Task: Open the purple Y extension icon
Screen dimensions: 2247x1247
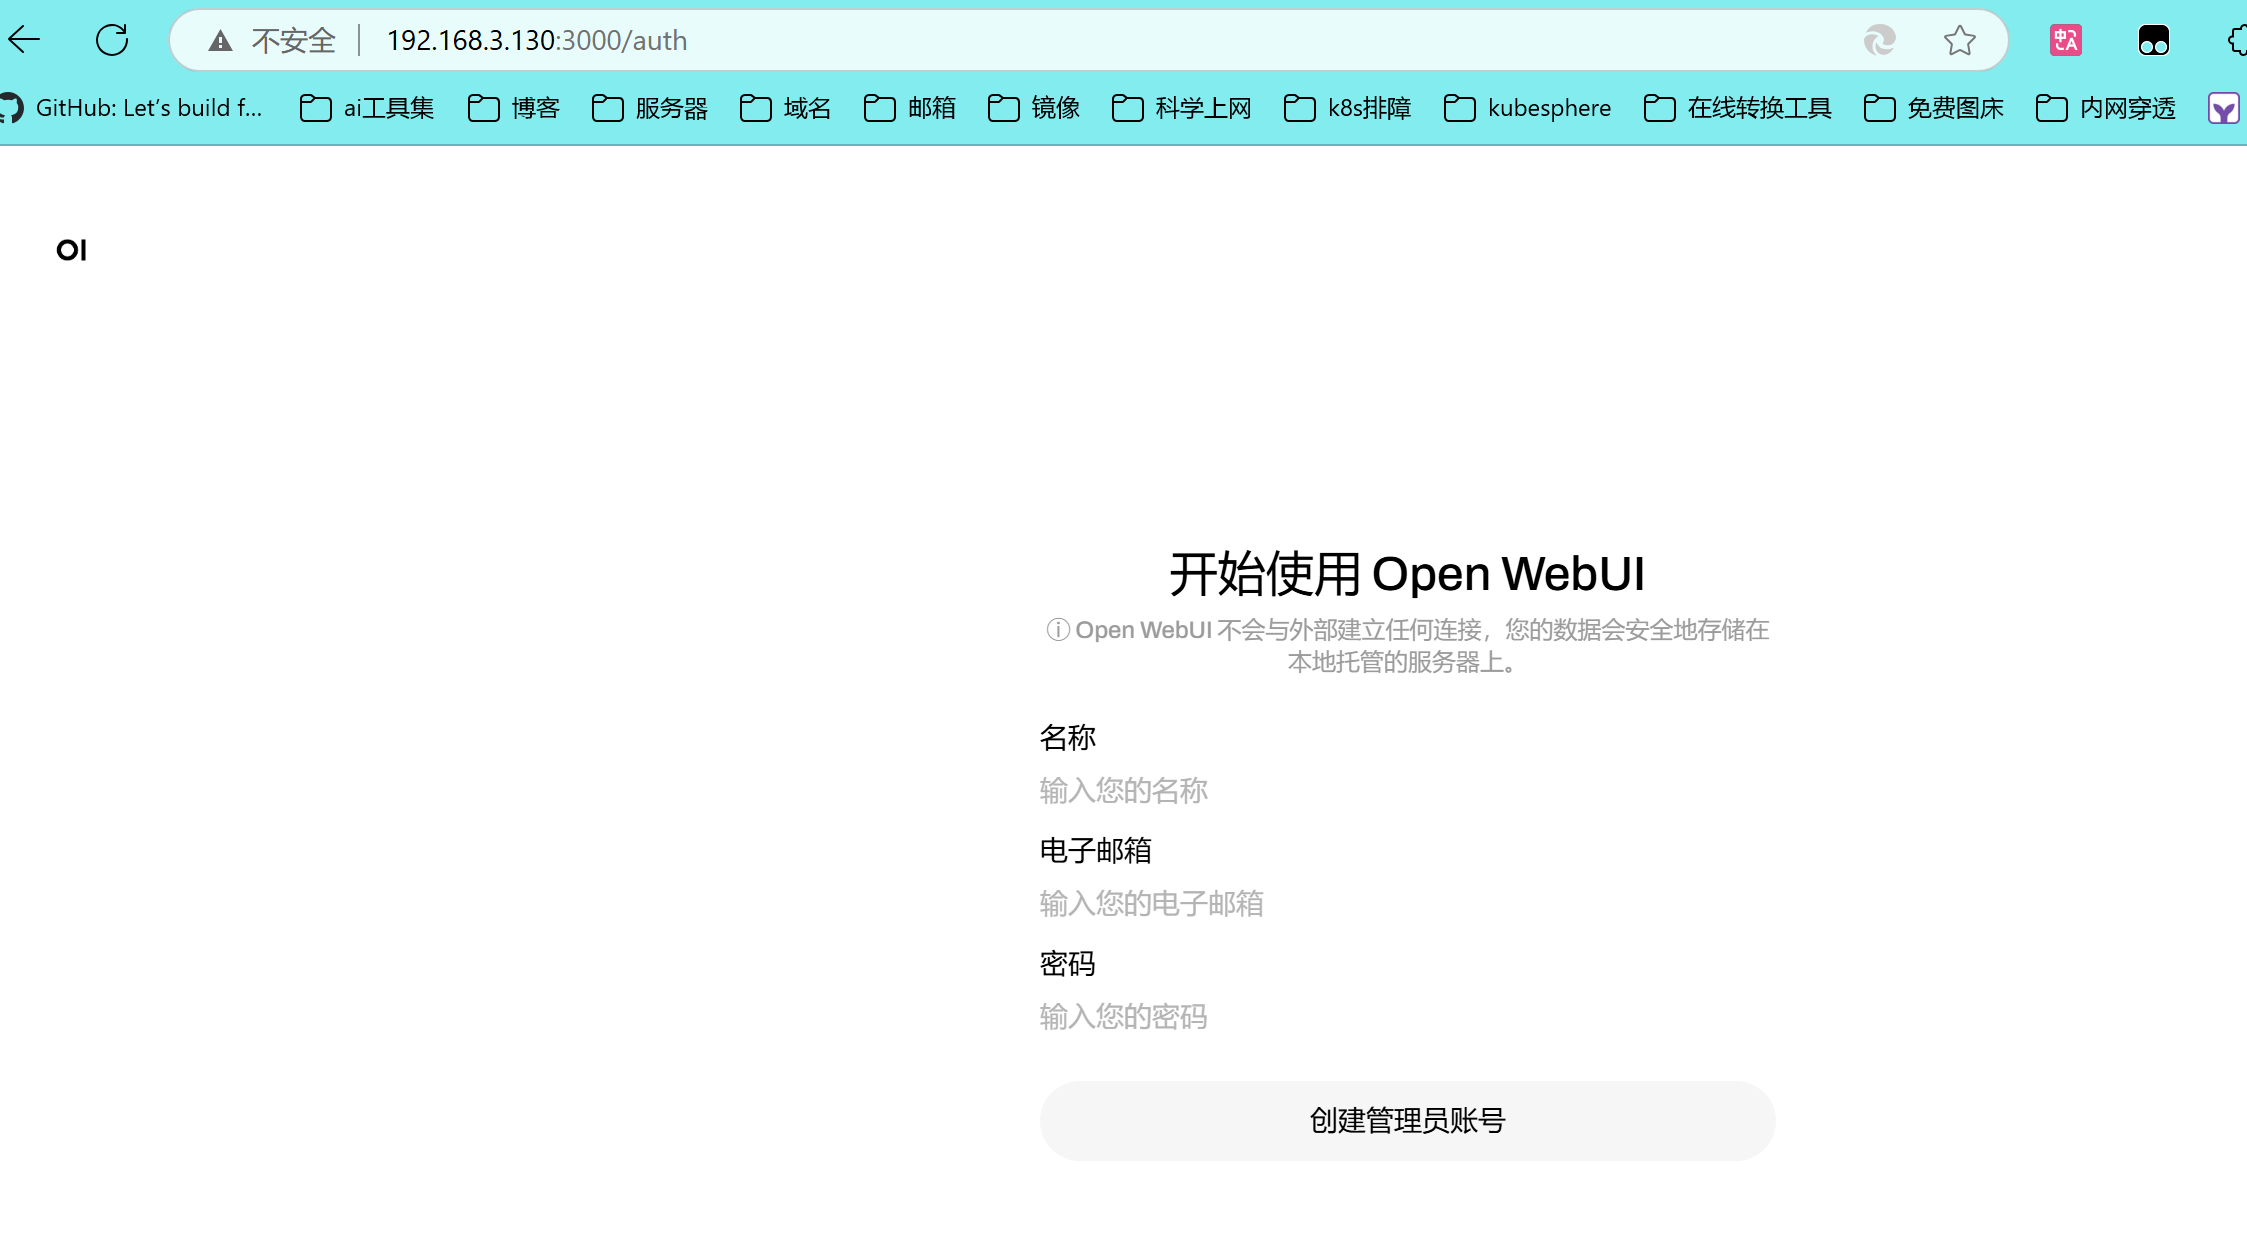Action: coord(2223,108)
